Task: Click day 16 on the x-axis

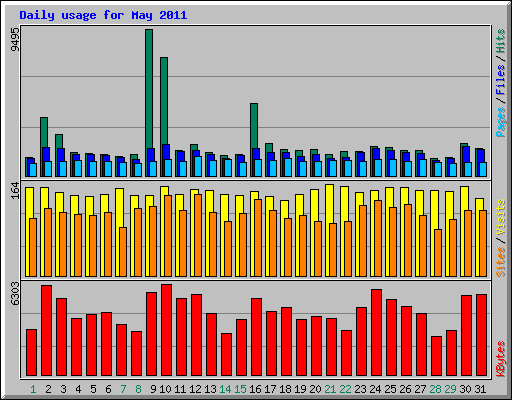Action: pos(255,389)
